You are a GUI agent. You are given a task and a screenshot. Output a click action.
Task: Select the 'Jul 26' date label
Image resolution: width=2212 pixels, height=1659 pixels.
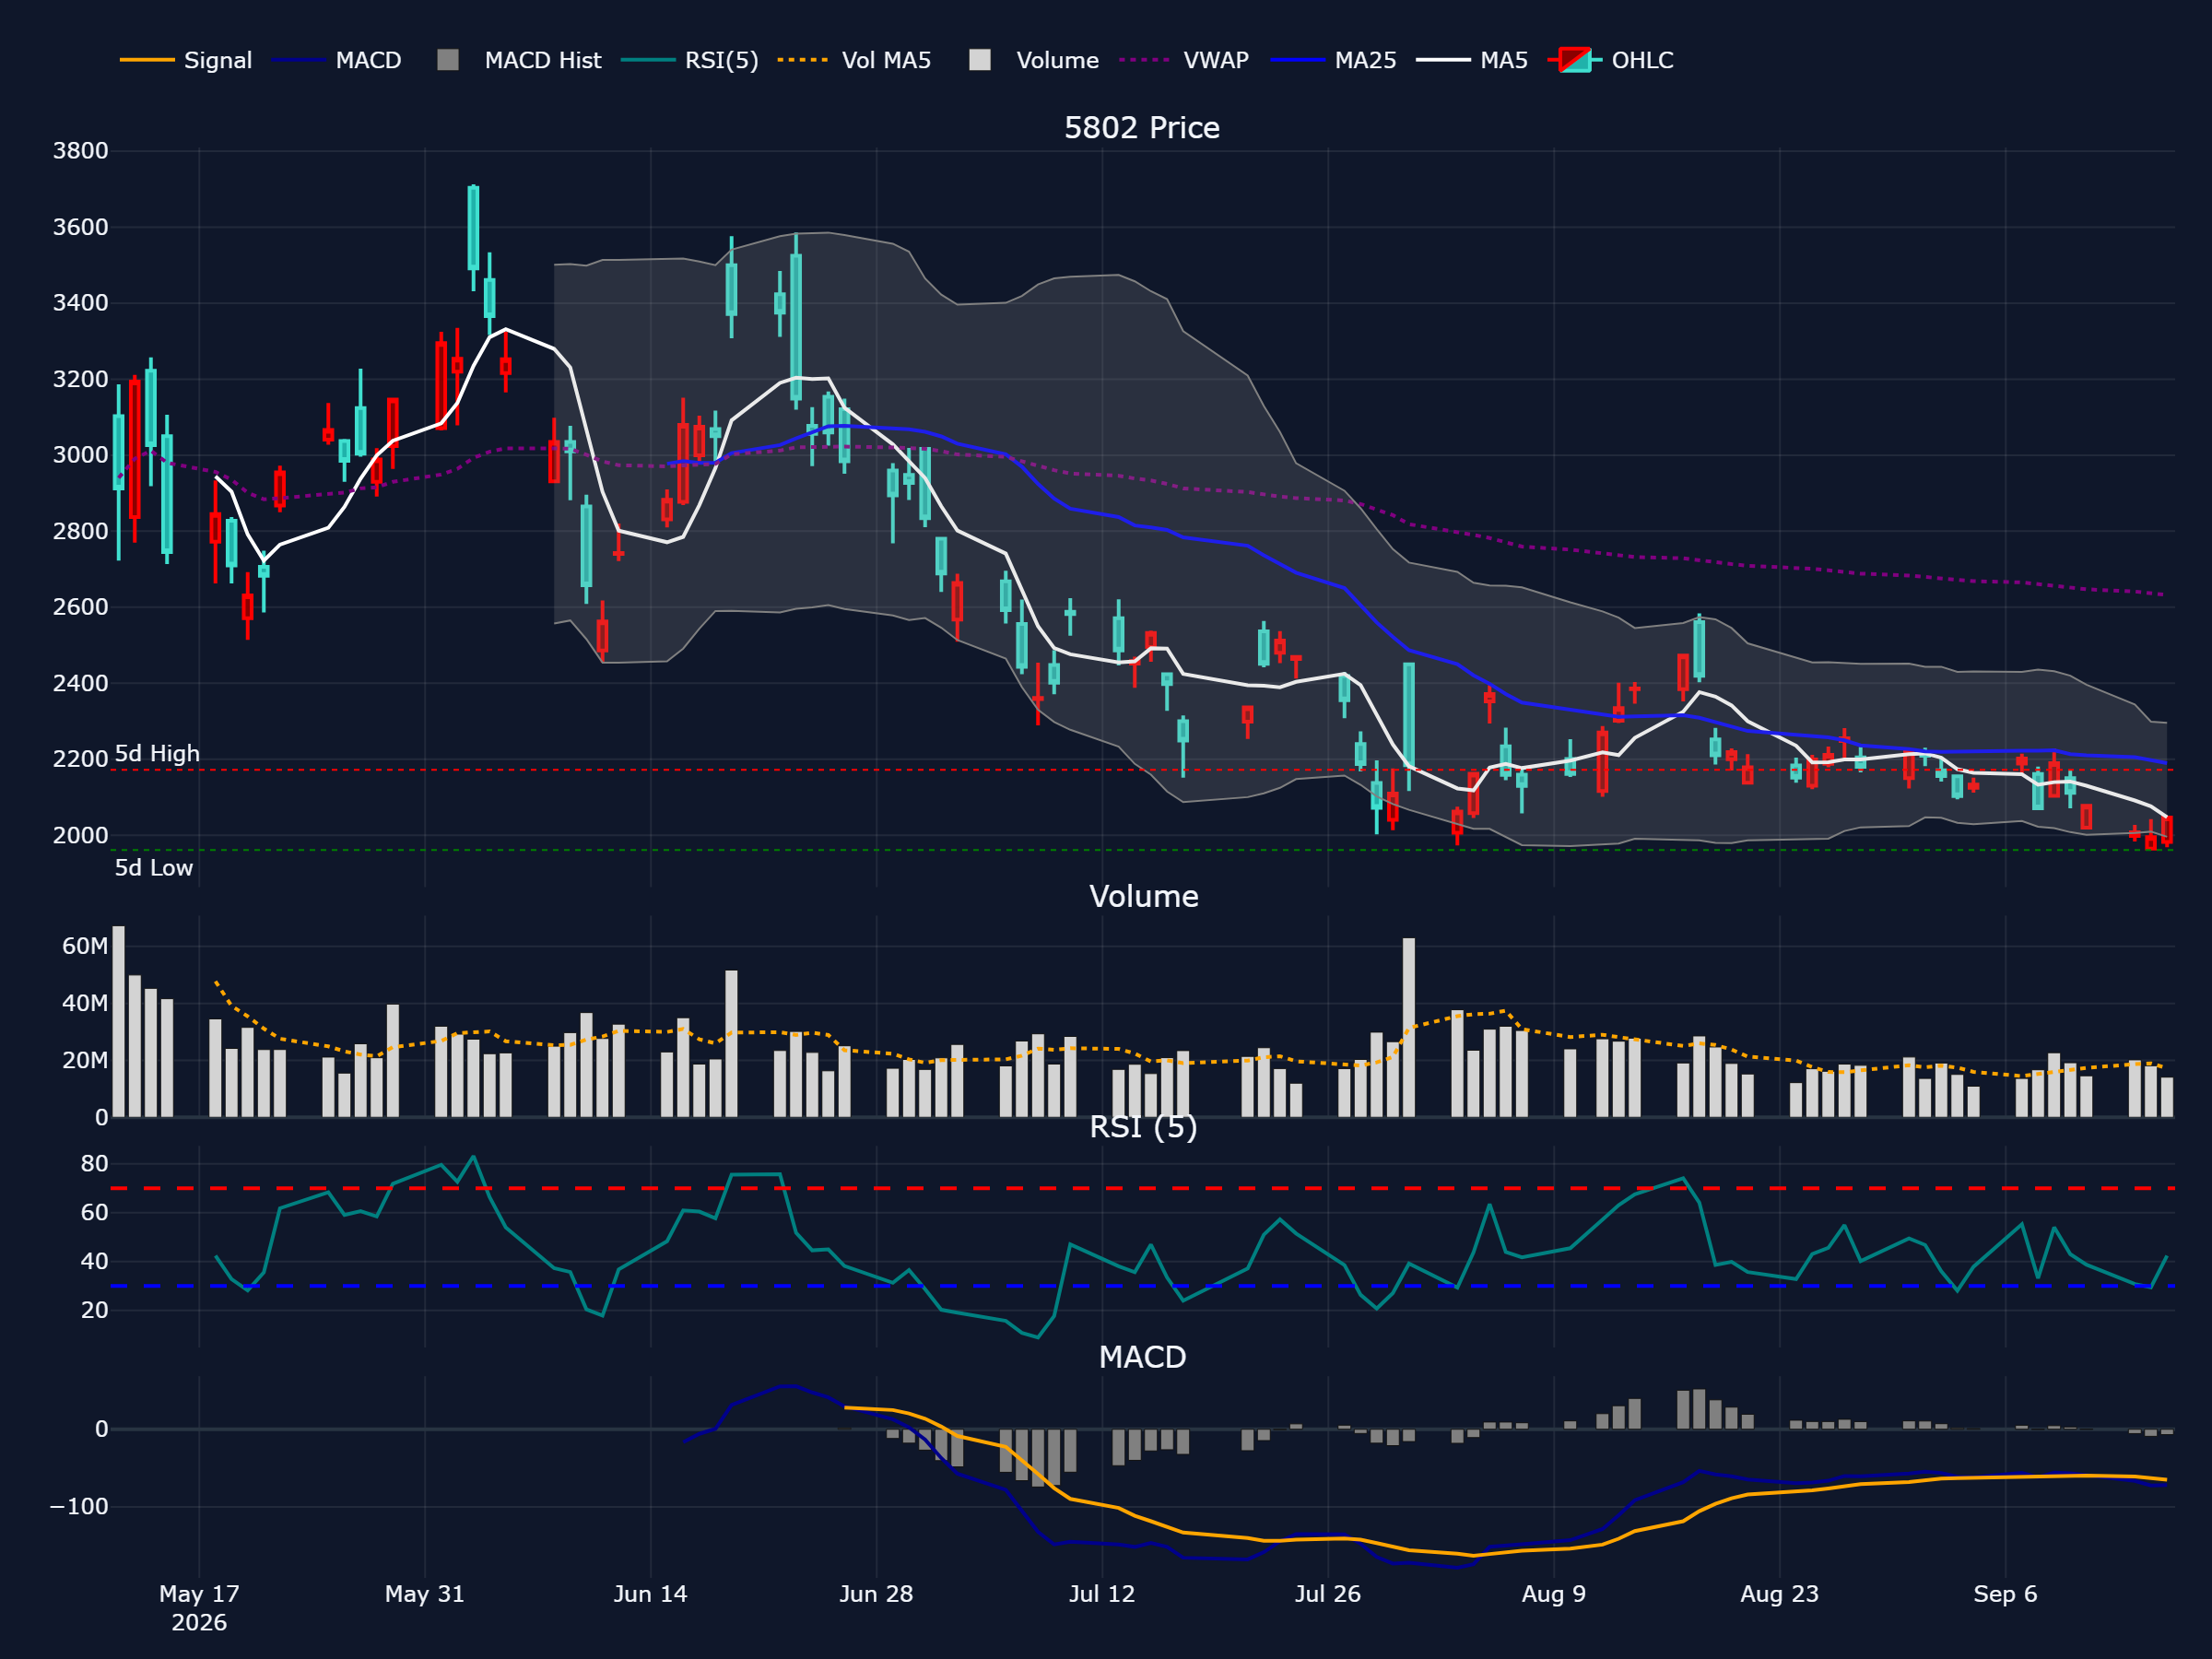click(1328, 1594)
